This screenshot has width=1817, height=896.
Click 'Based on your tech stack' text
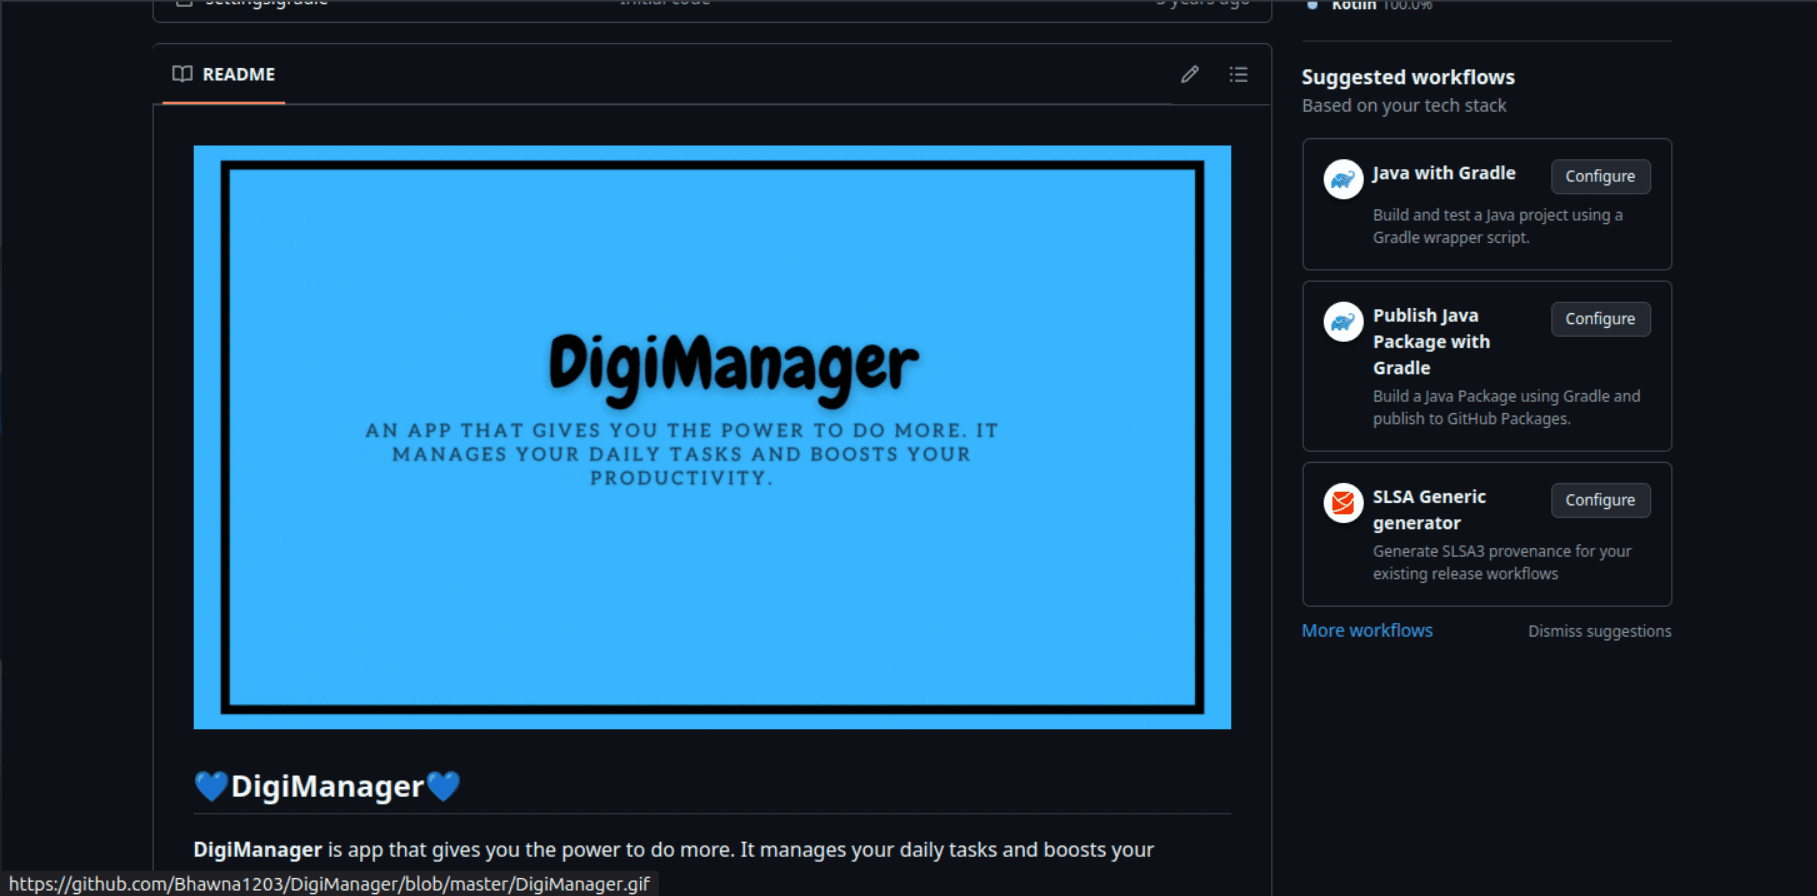pyautogui.click(x=1403, y=106)
